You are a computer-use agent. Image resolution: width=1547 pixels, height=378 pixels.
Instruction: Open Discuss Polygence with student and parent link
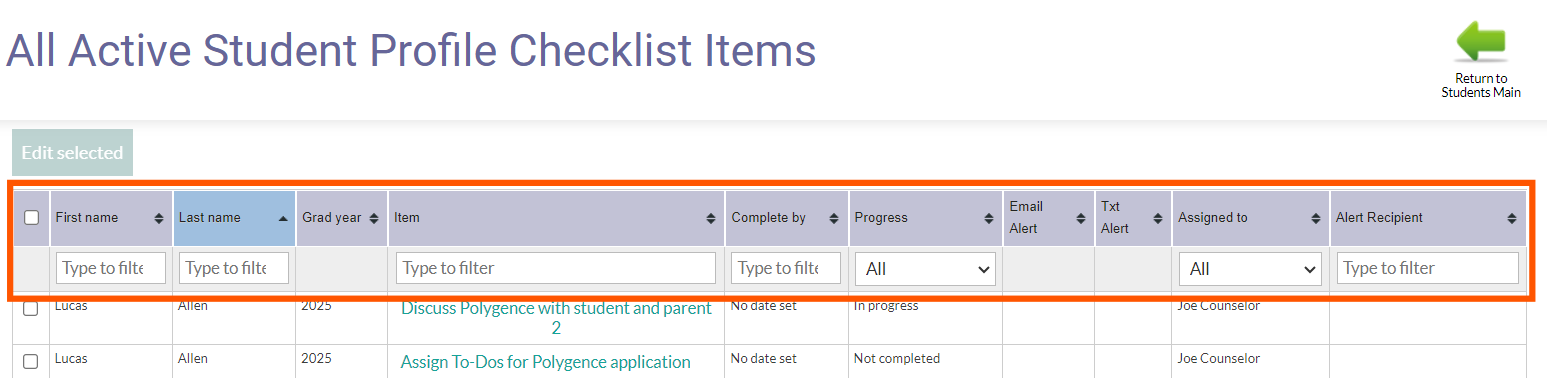coord(556,317)
